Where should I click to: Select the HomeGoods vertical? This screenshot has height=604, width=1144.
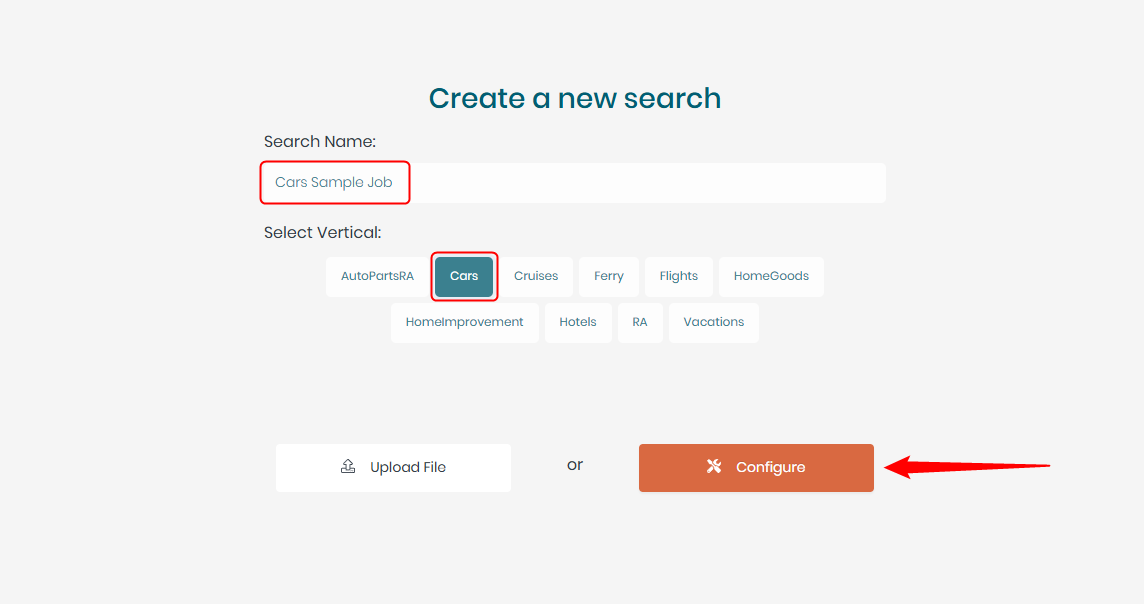click(x=771, y=276)
